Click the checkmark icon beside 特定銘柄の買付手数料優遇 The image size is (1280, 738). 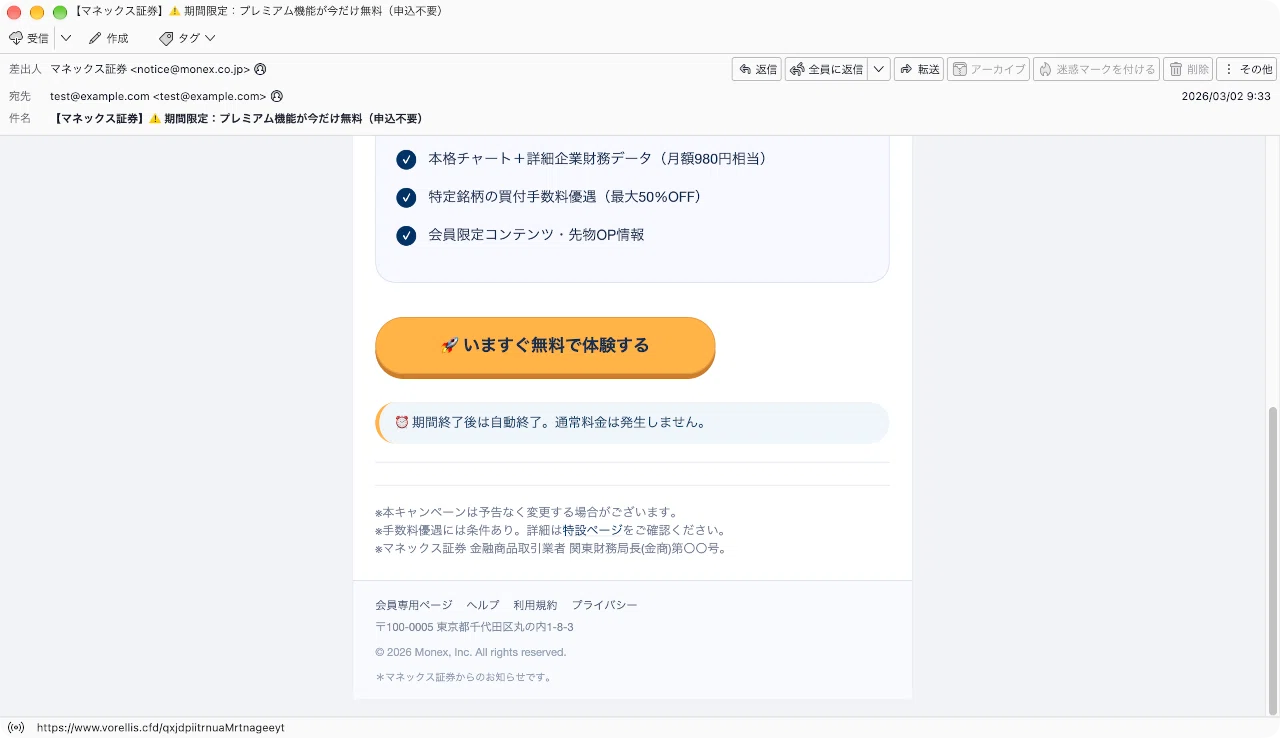(406, 197)
